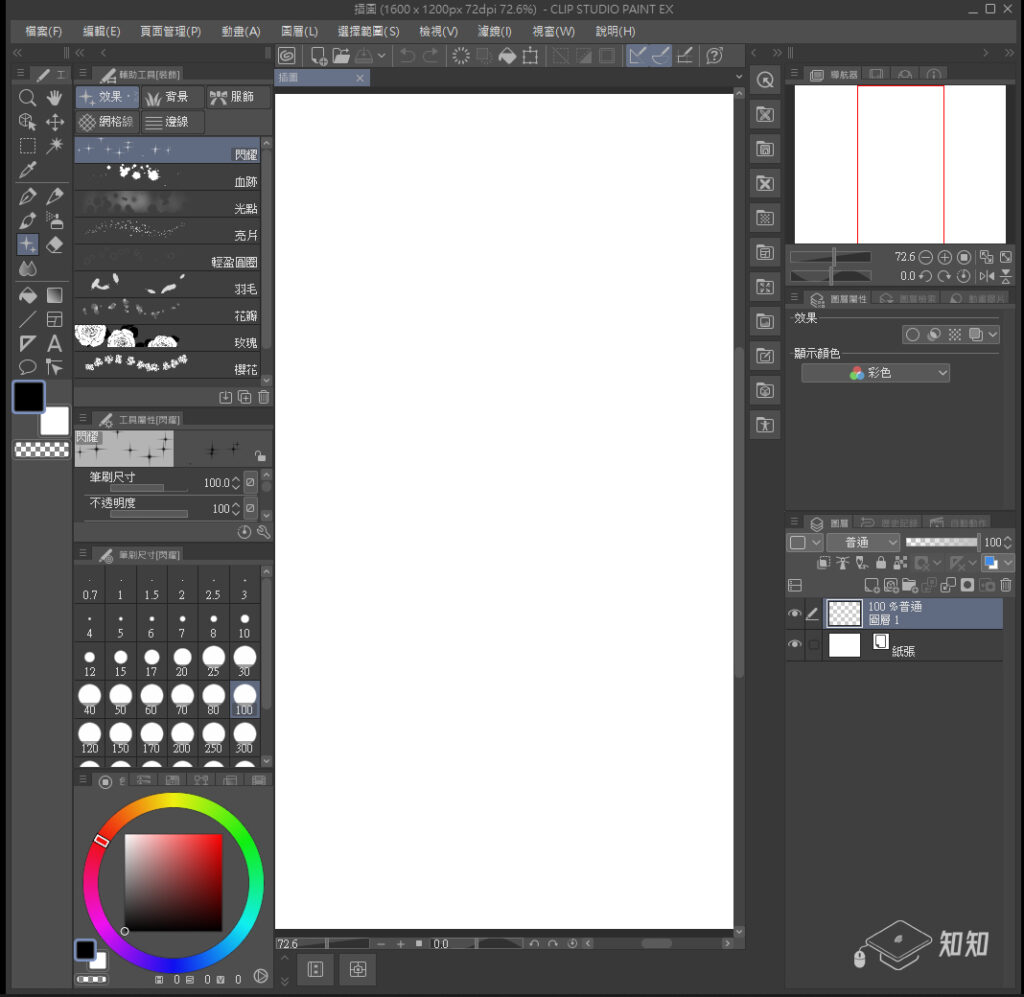The image size is (1024, 997).
Task: Select the 玫瑰 brush
Action: [167, 338]
